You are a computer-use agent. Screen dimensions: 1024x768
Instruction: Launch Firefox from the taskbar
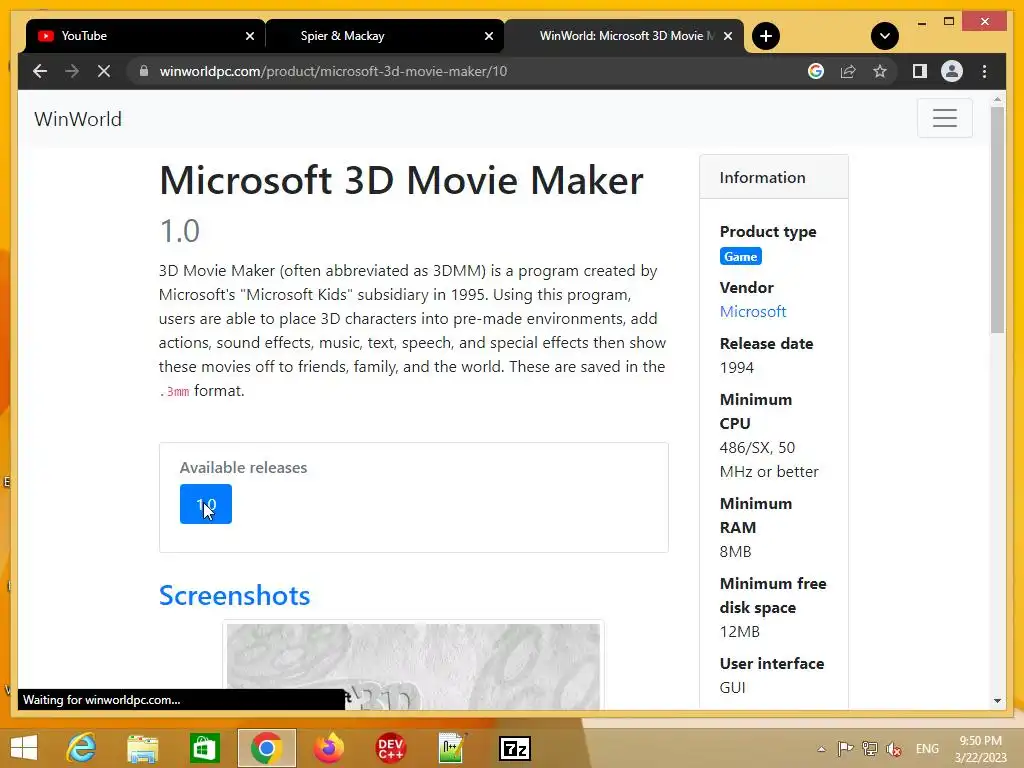(x=328, y=748)
